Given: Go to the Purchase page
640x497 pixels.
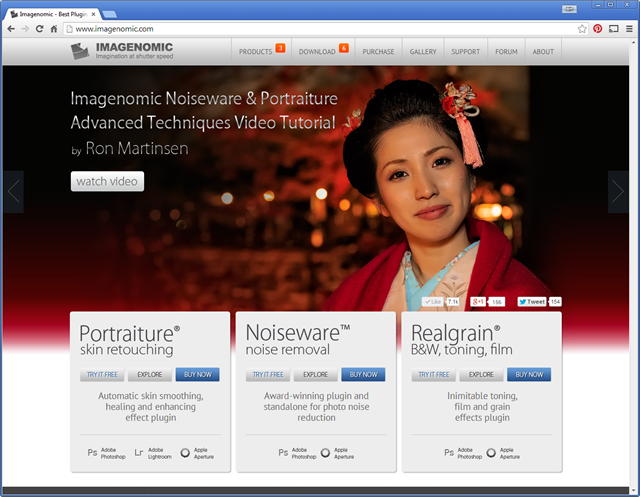Looking at the screenshot, I should tap(378, 51).
